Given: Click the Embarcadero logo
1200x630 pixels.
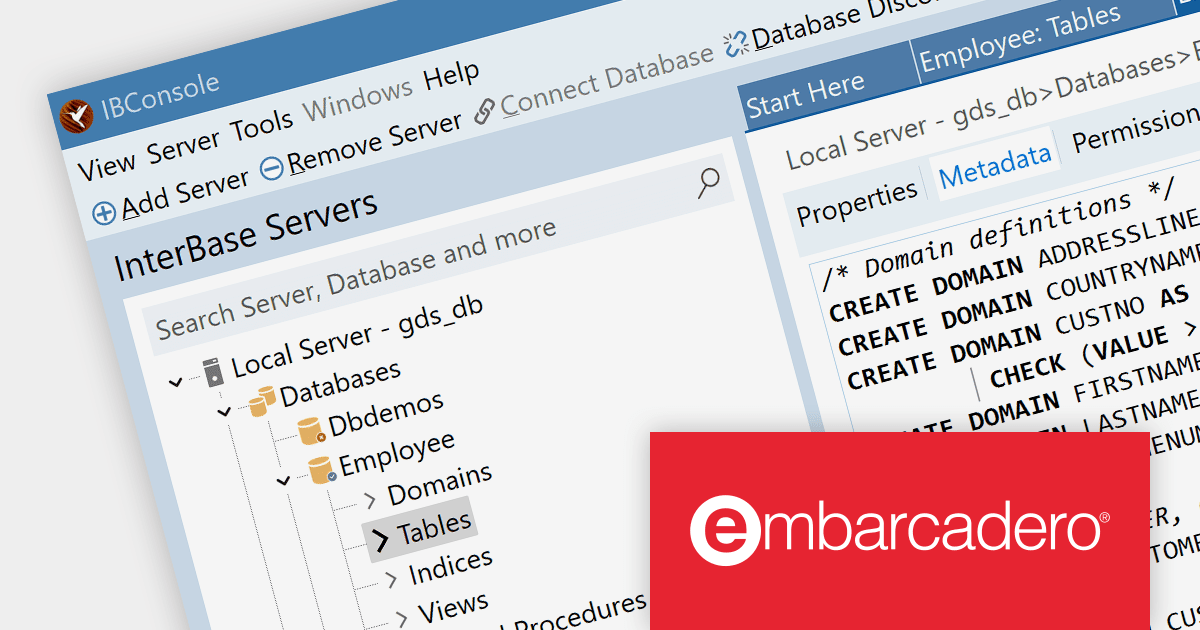Looking at the screenshot, I should click(x=899, y=531).
